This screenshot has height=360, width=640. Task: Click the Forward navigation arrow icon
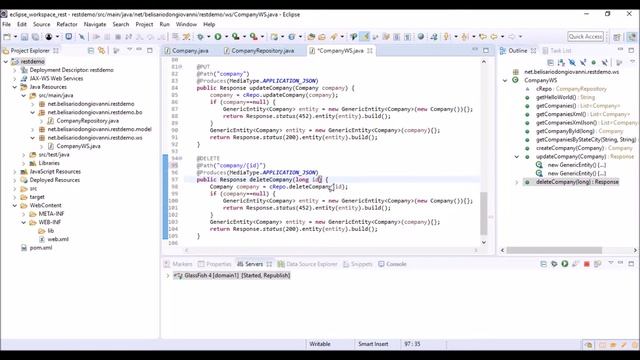[x=512, y=37]
